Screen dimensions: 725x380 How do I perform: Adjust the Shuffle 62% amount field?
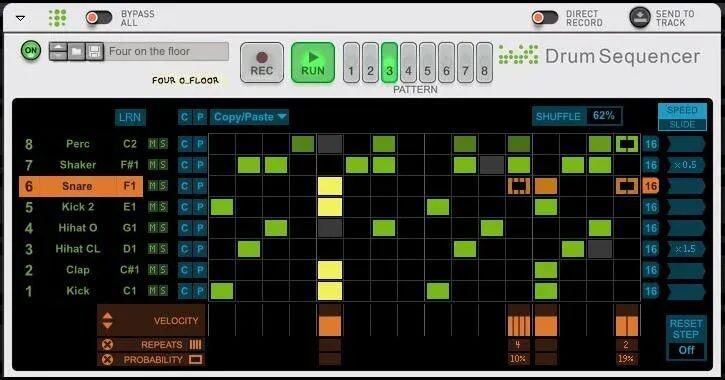pyautogui.click(x=604, y=116)
